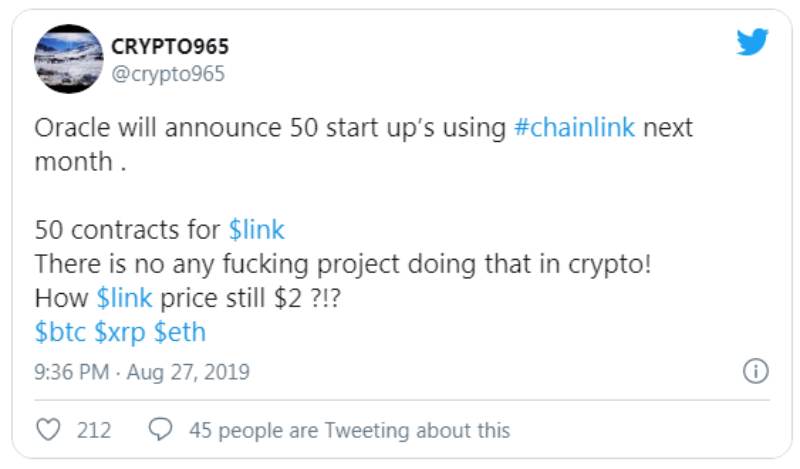800x469 pixels.
Task: Click the 212 likes count
Action: pos(94,430)
